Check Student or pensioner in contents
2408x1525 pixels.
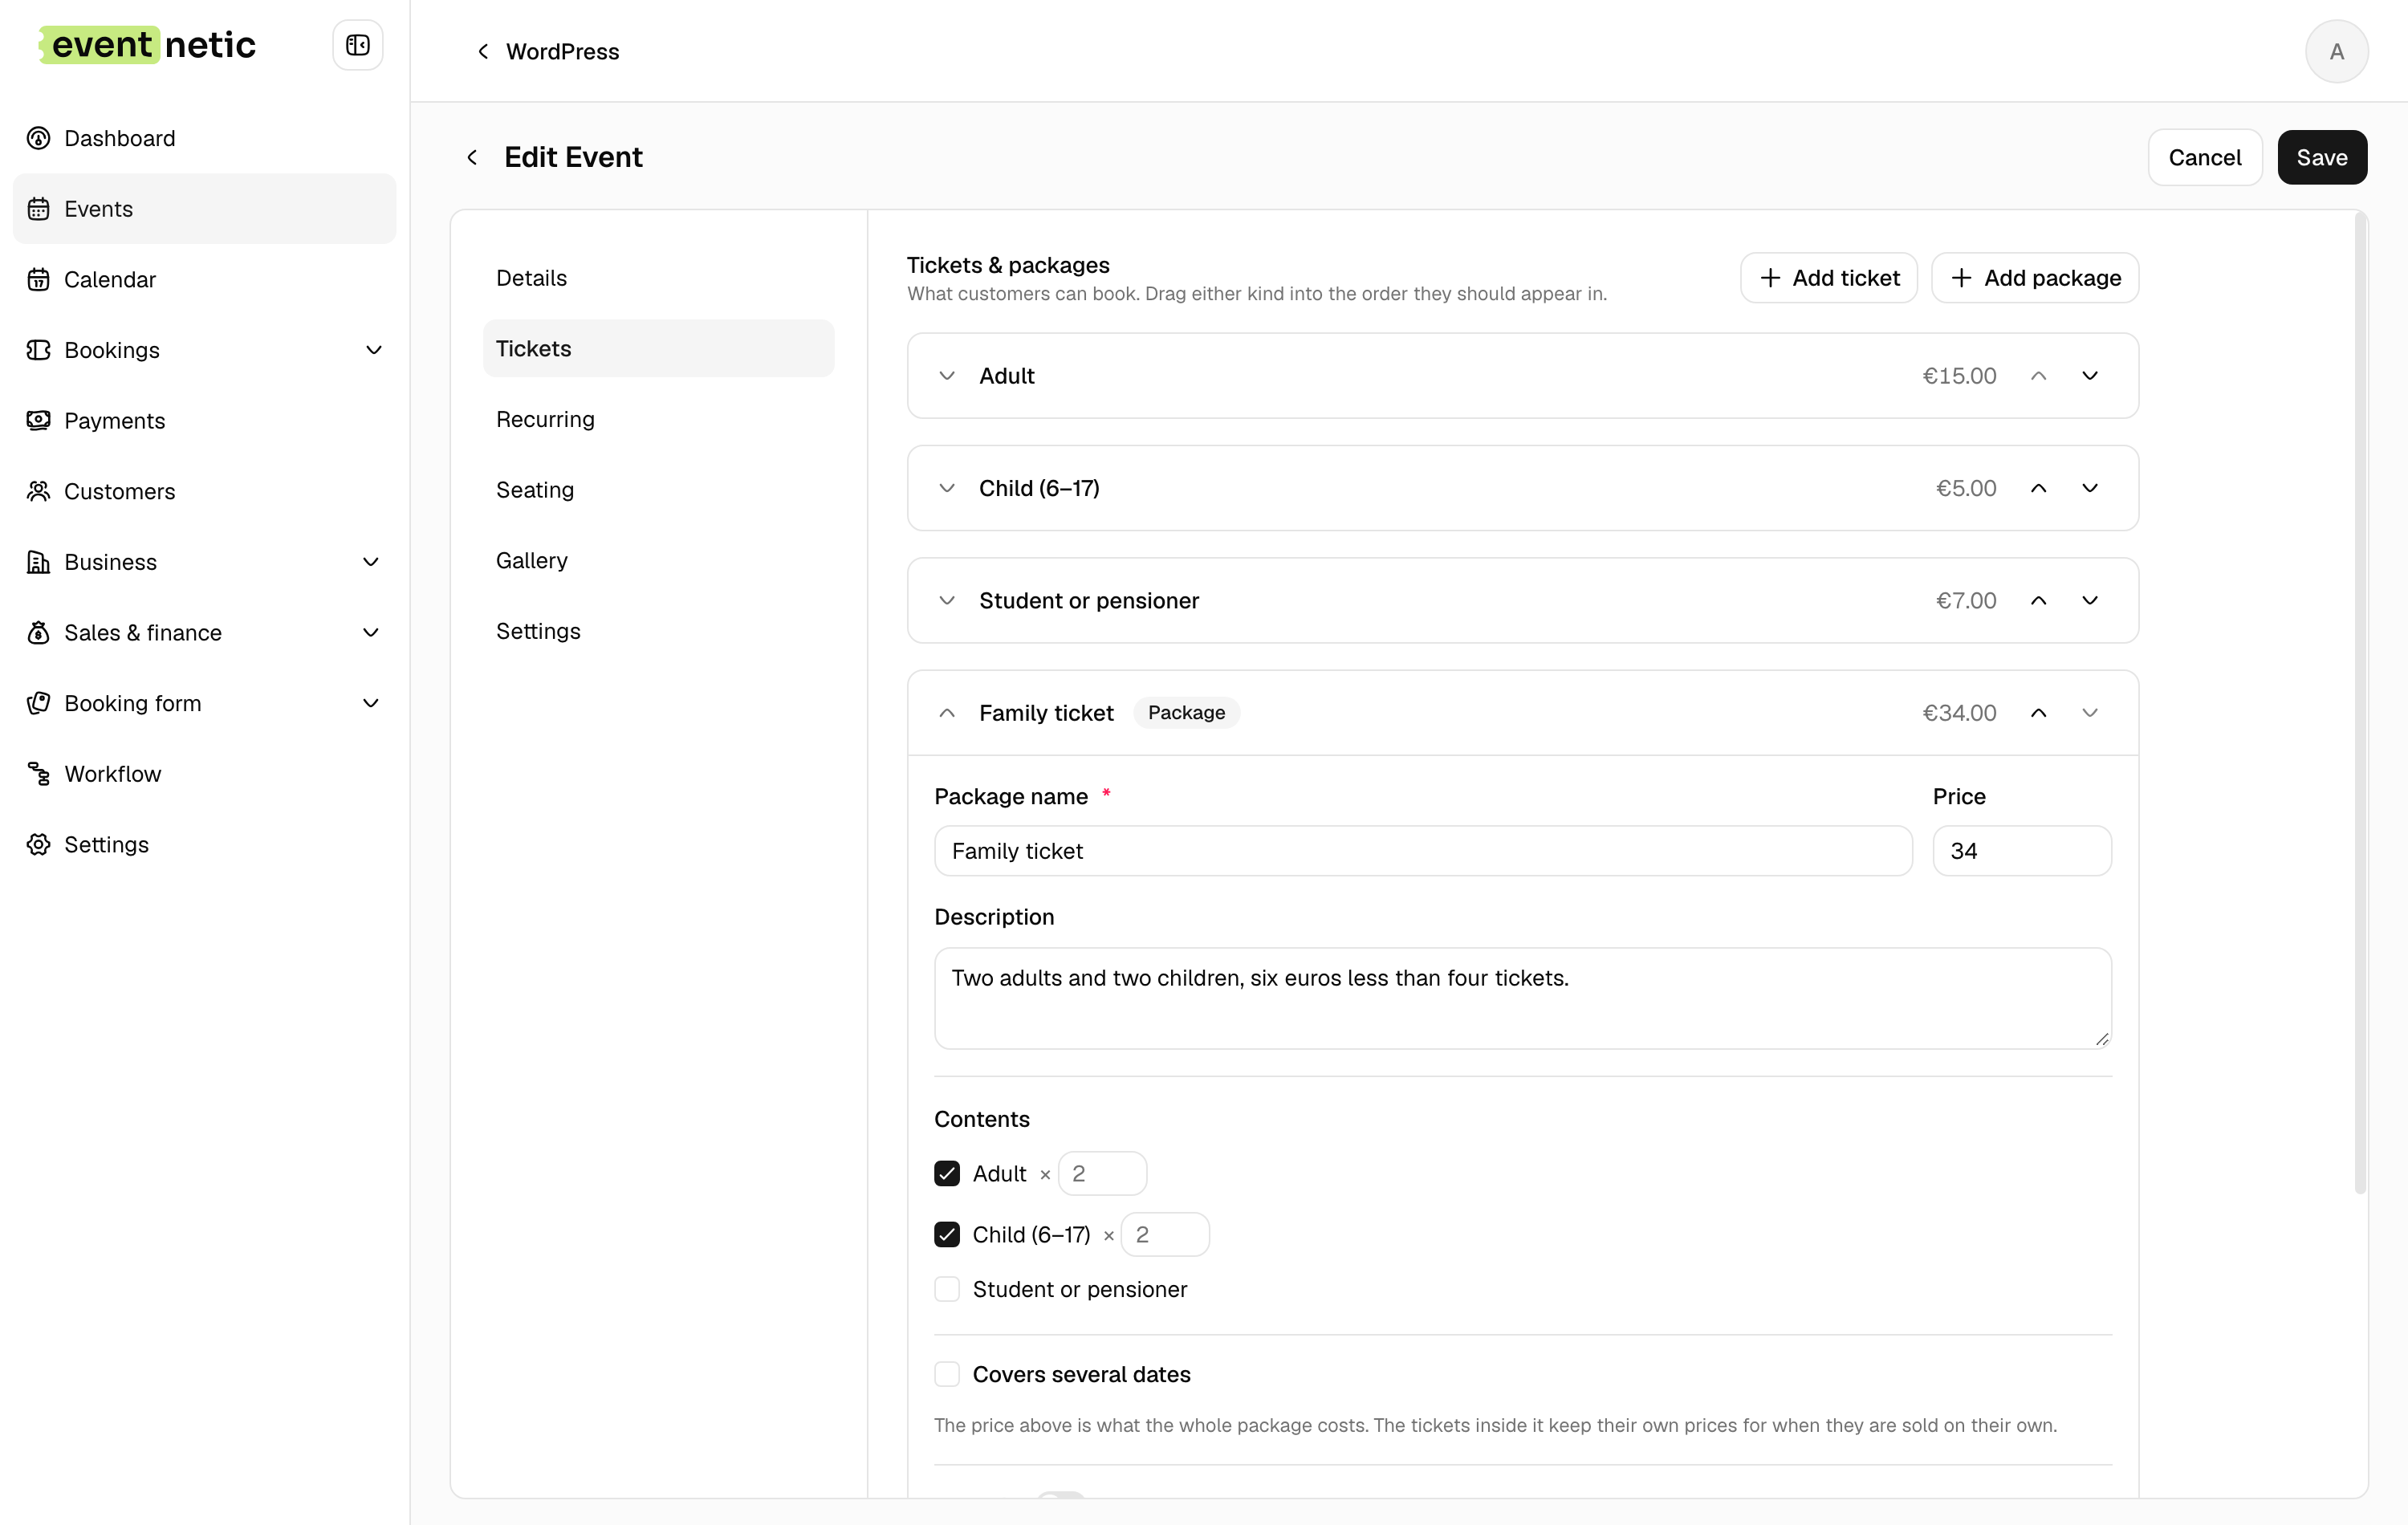(x=946, y=1289)
